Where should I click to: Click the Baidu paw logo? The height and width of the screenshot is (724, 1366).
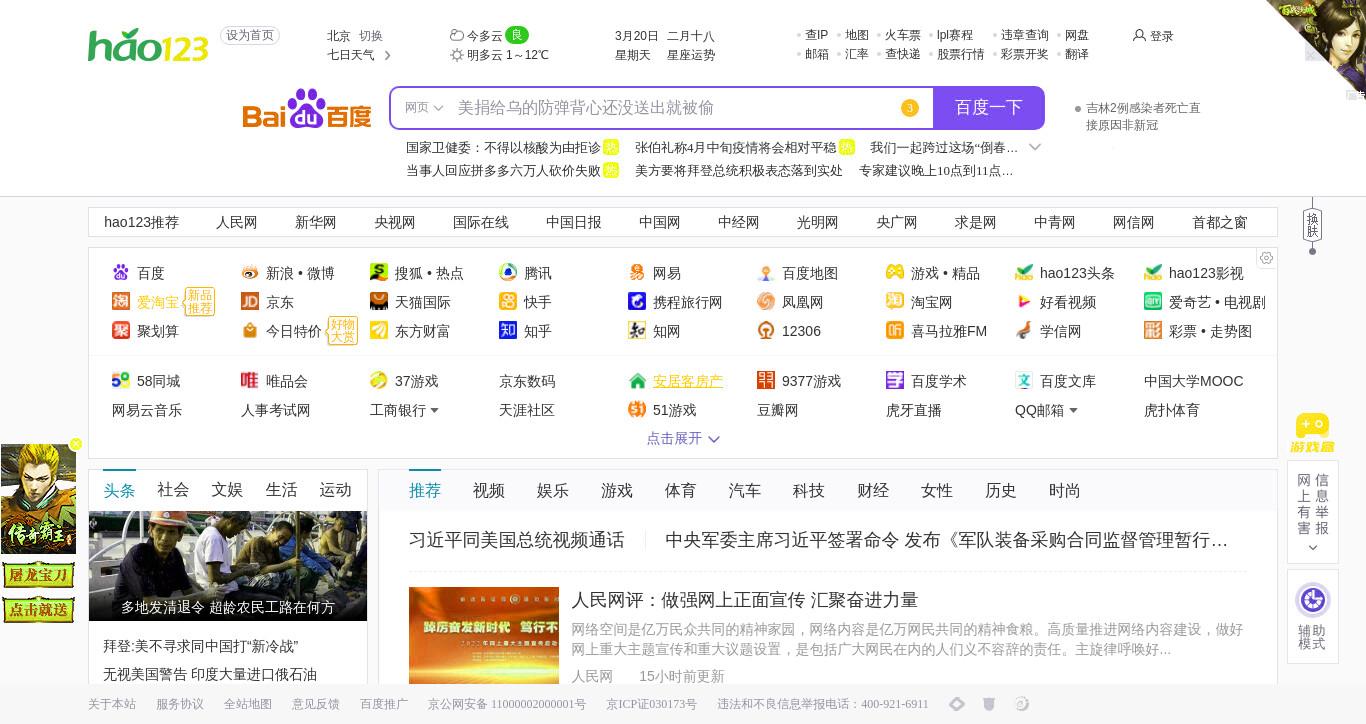click(x=307, y=108)
